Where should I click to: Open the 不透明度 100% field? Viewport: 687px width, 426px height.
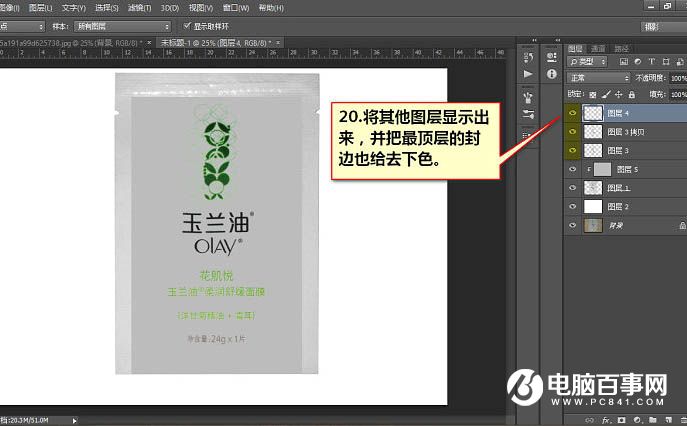[x=678, y=78]
